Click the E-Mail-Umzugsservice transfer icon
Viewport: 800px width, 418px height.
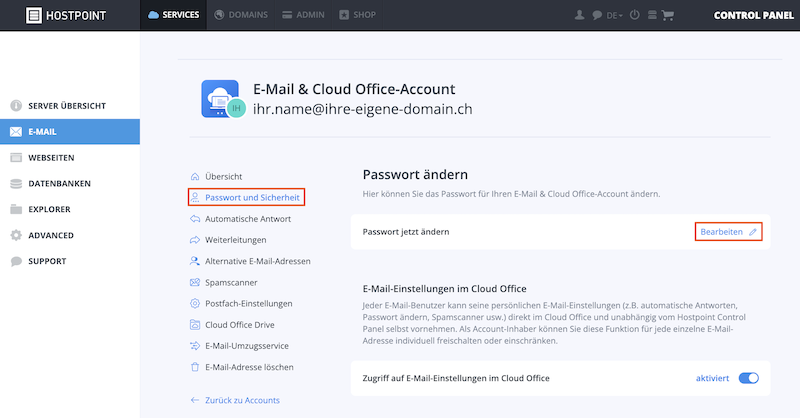pyautogui.click(x=195, y=346)
